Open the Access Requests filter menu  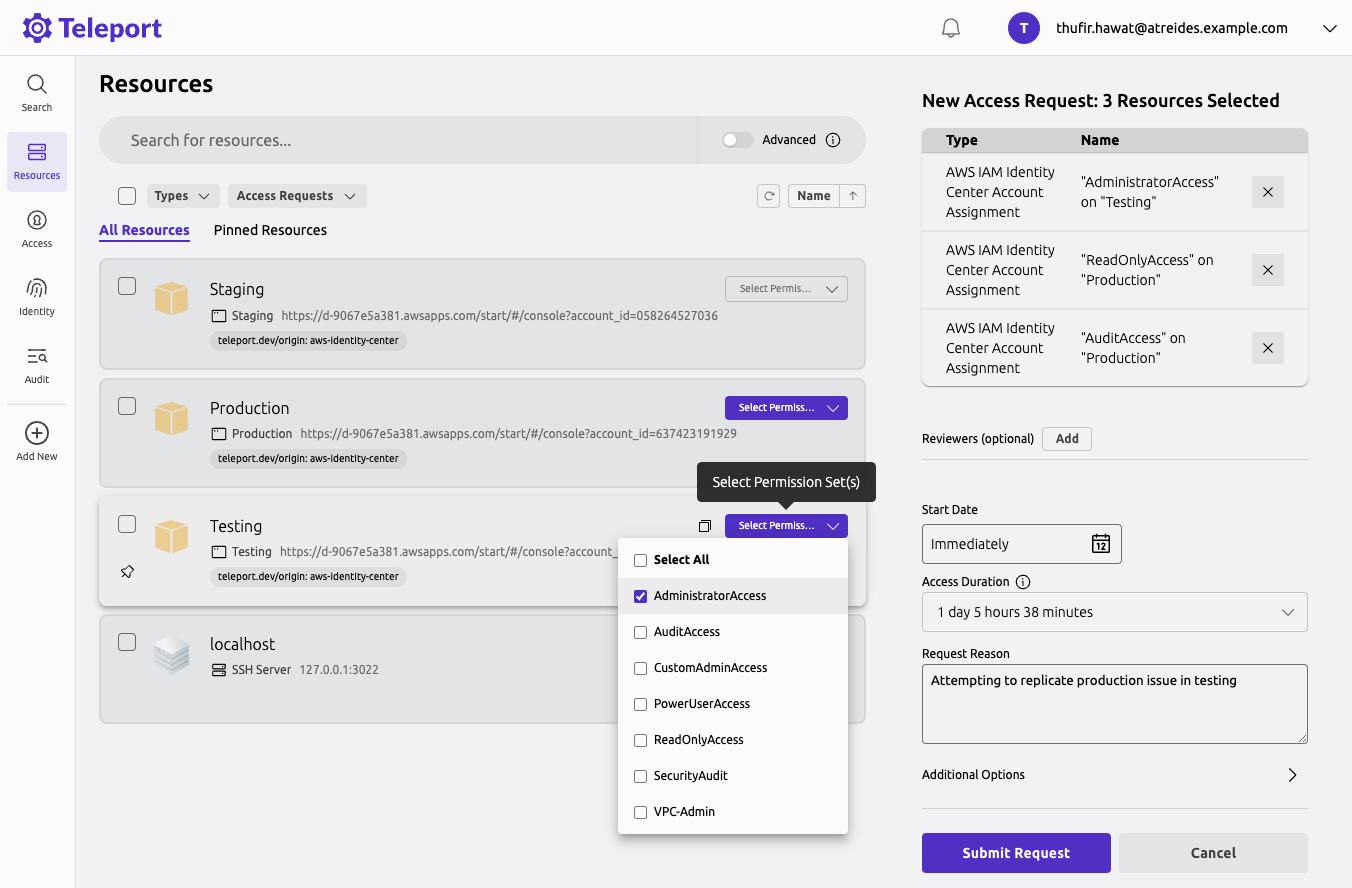point(296,195)
